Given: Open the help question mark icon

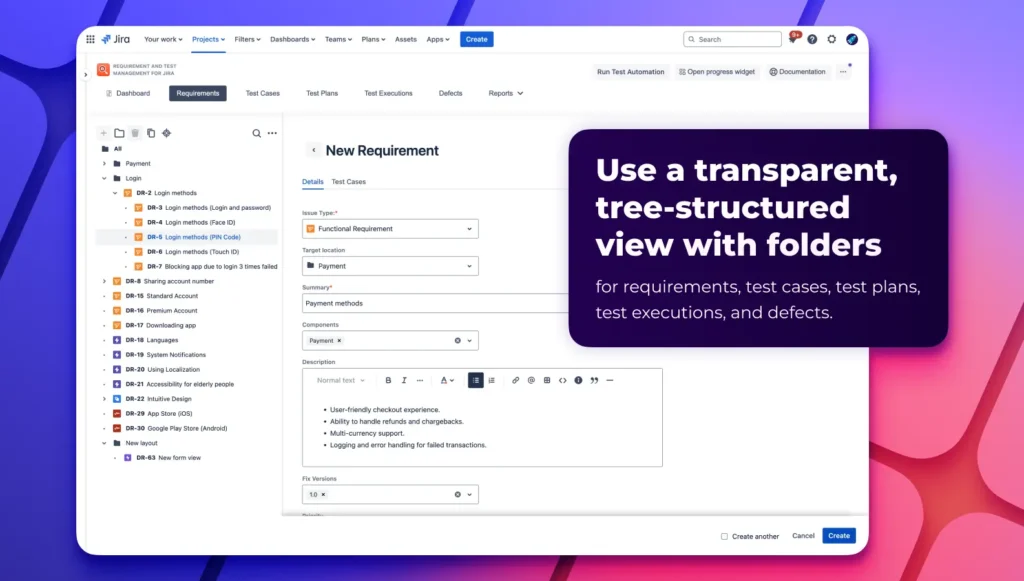Looking at the screenshot, I should click(x=812, y=39).
